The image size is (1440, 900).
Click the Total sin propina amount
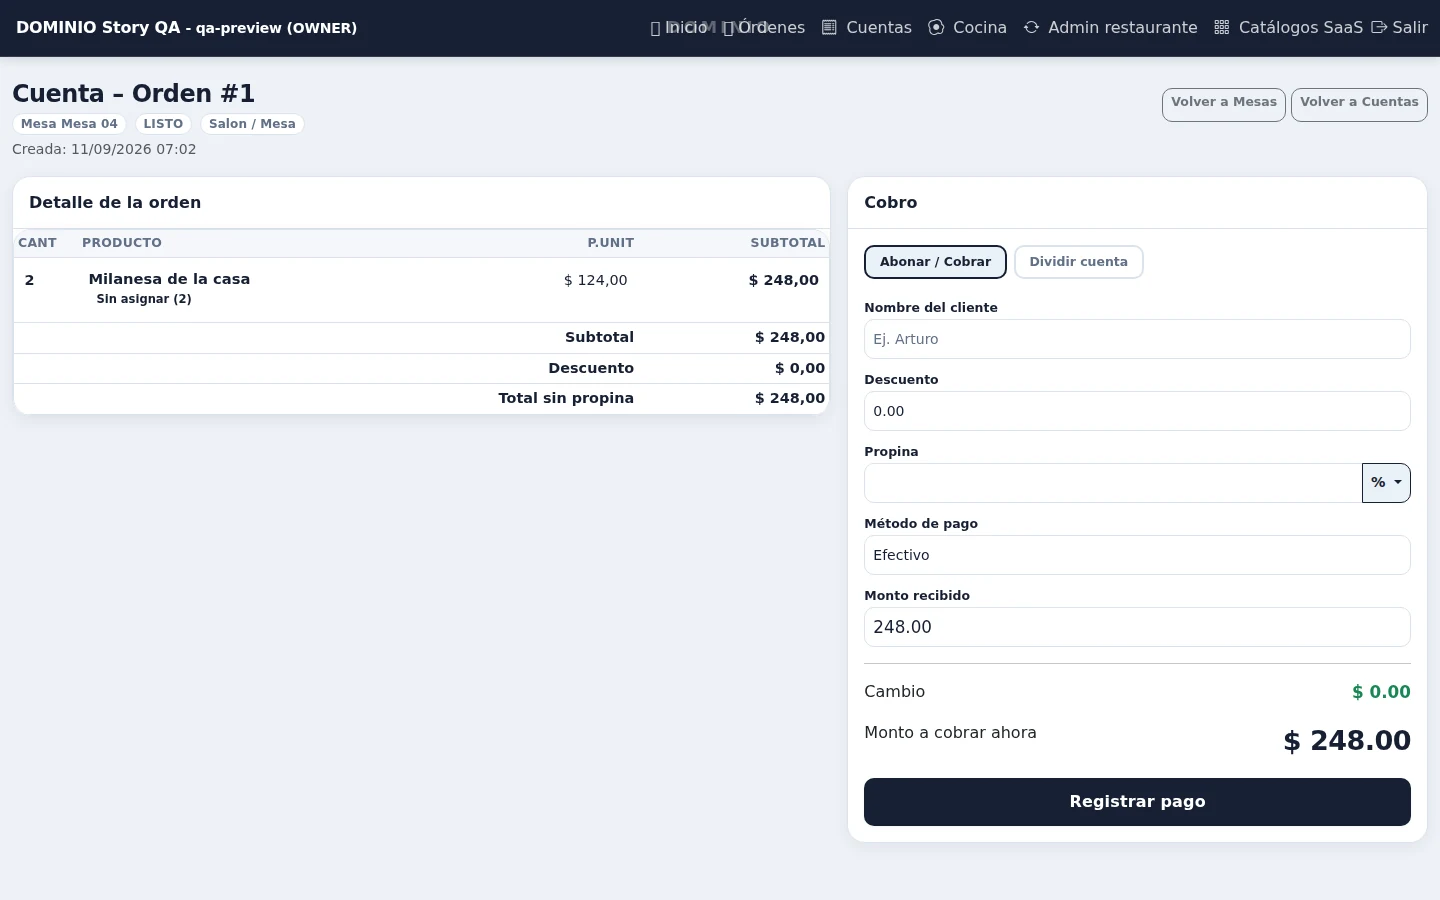tap(790, 398)
